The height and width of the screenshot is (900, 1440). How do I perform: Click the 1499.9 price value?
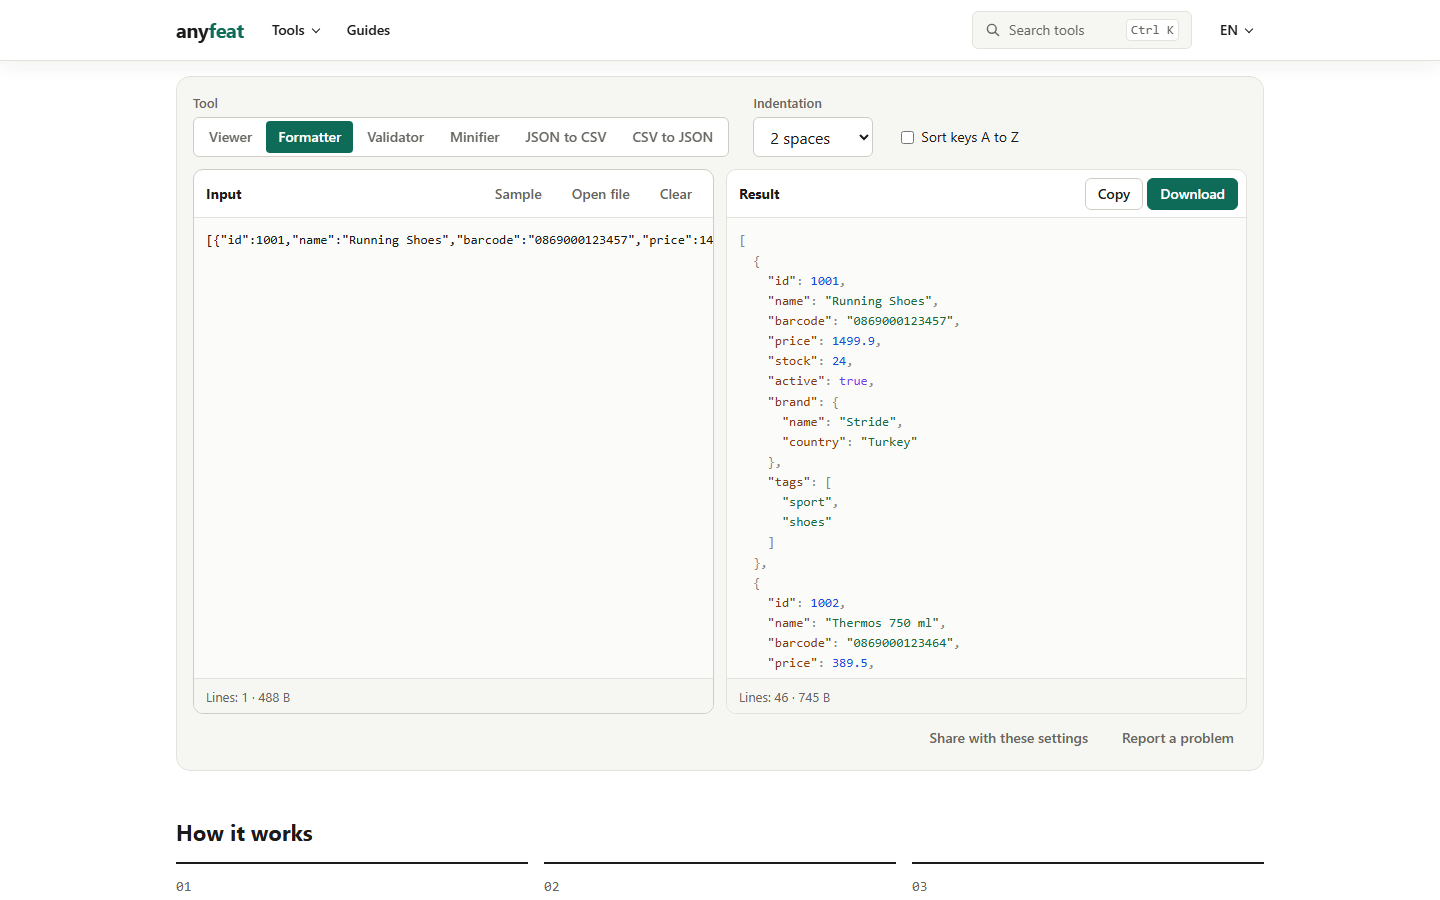[853, 341]
